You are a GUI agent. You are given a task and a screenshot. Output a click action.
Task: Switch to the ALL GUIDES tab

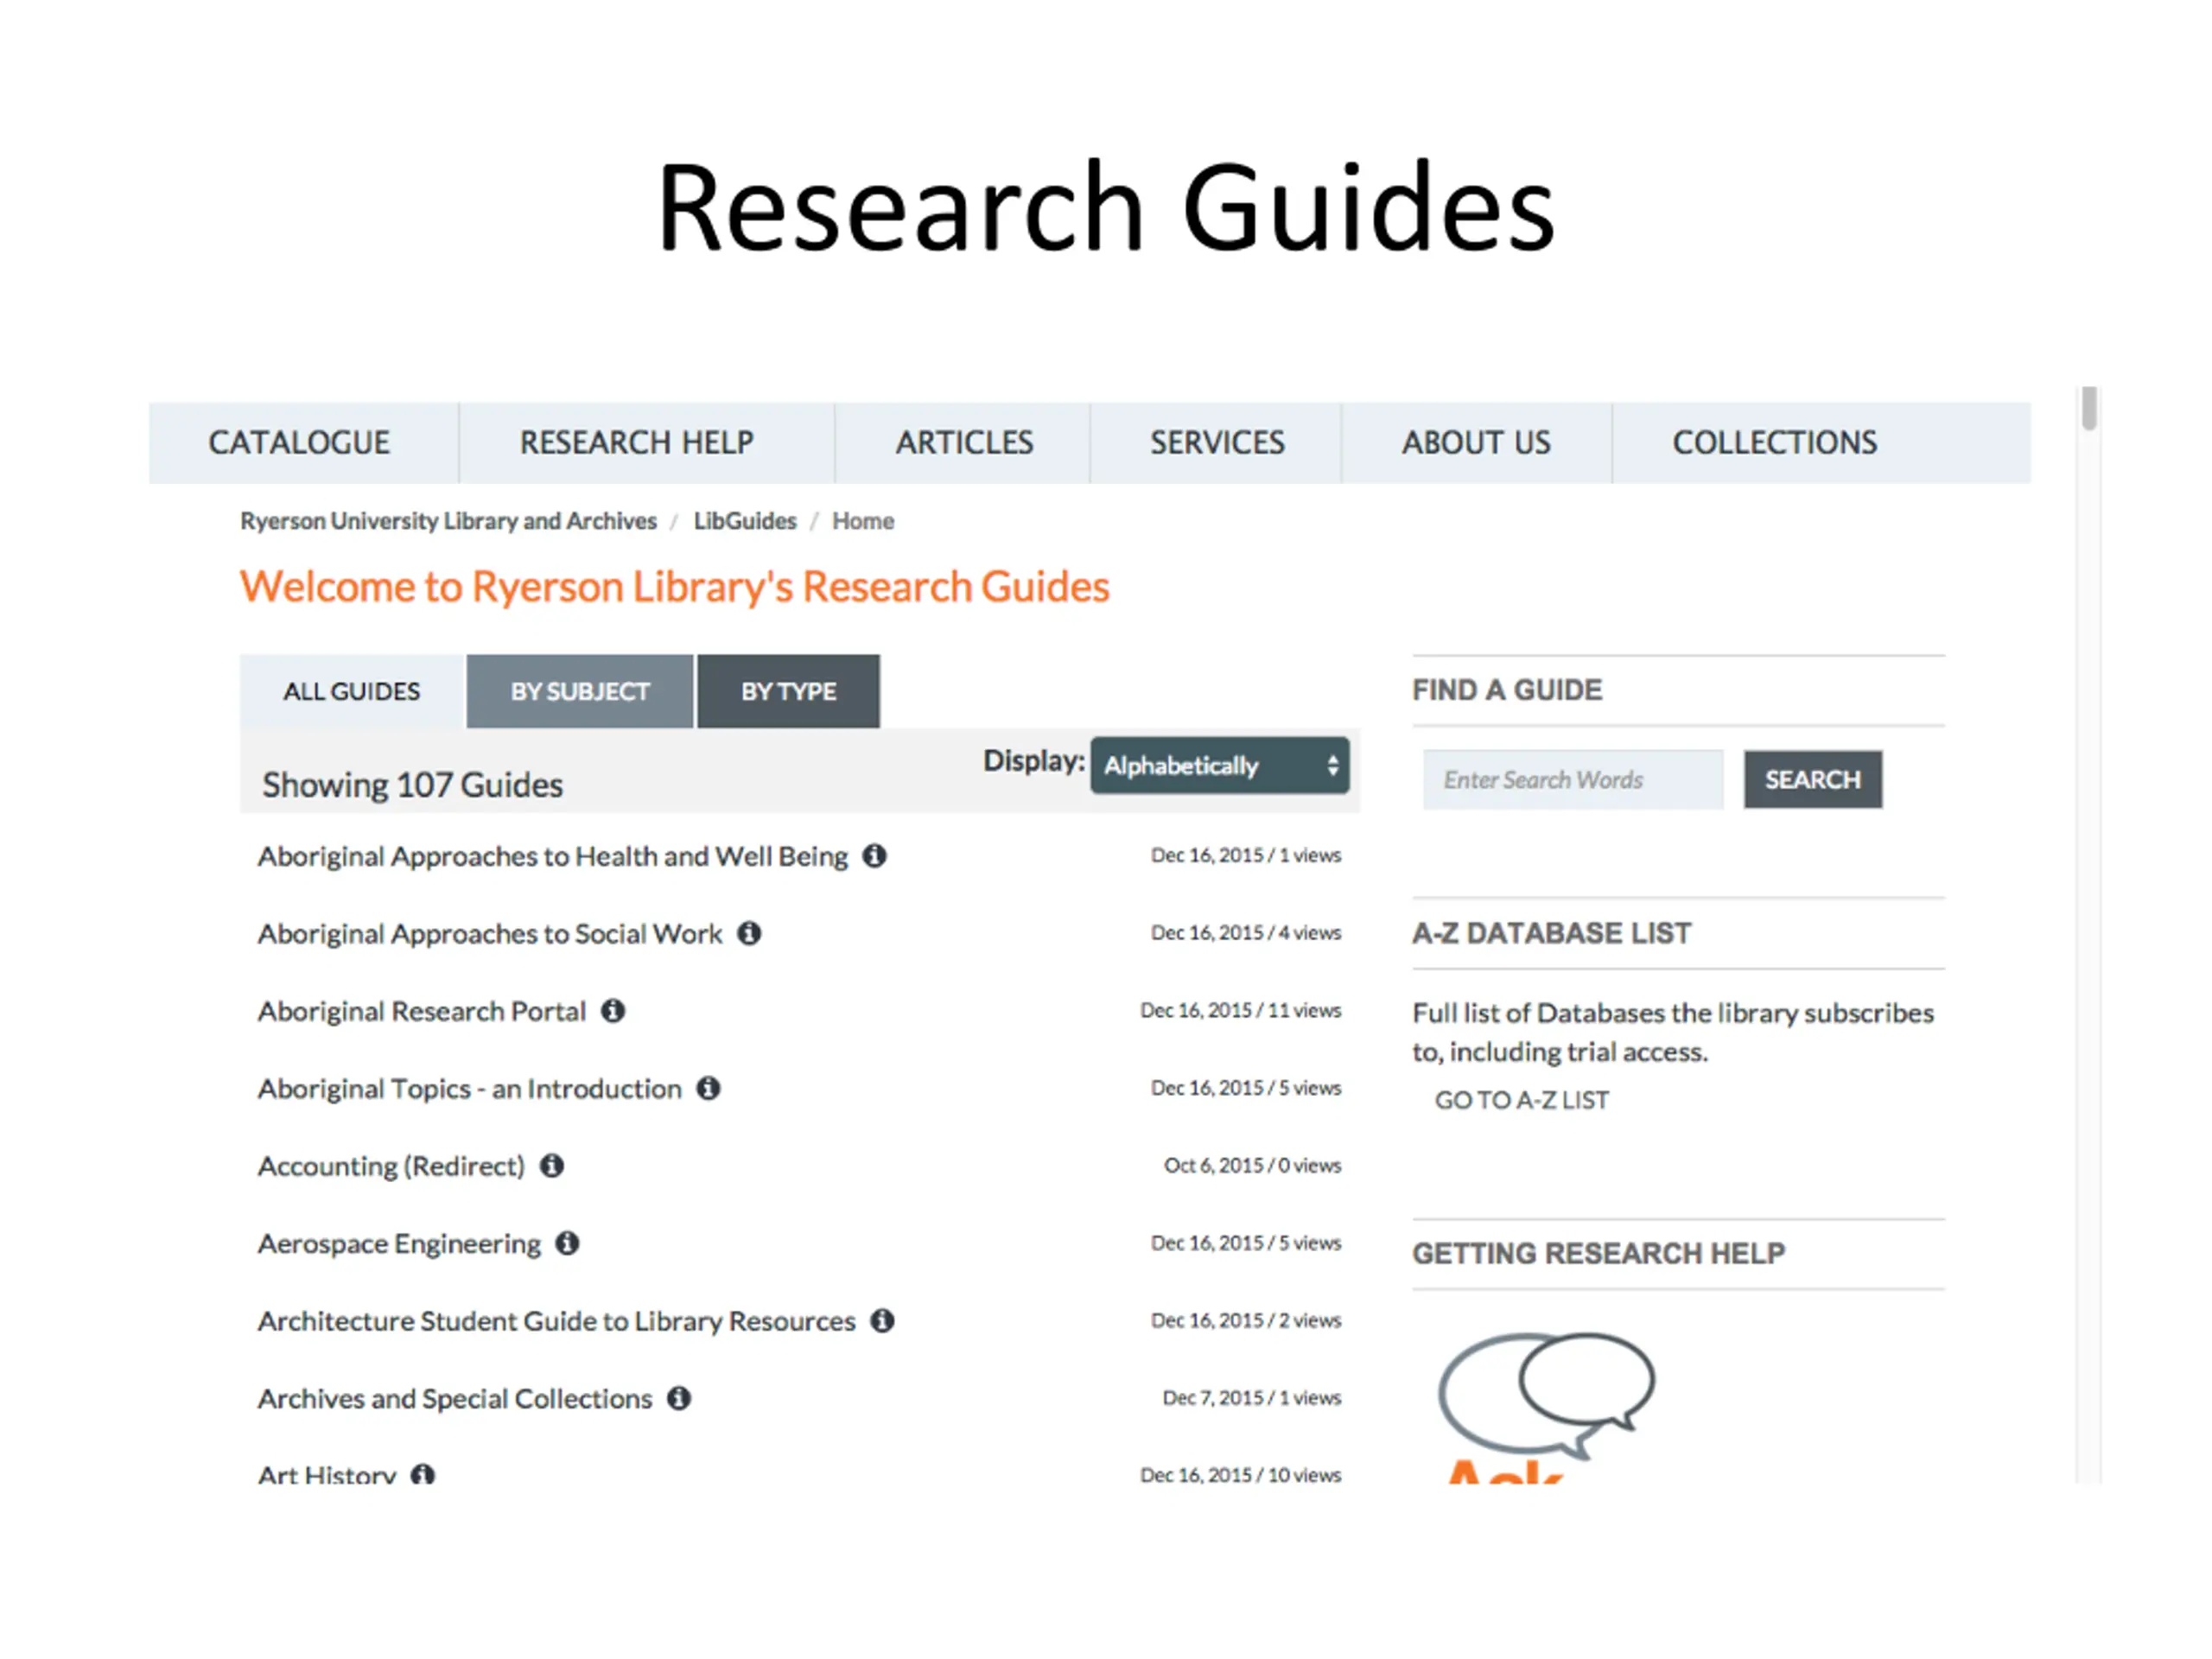pos(352,691)
